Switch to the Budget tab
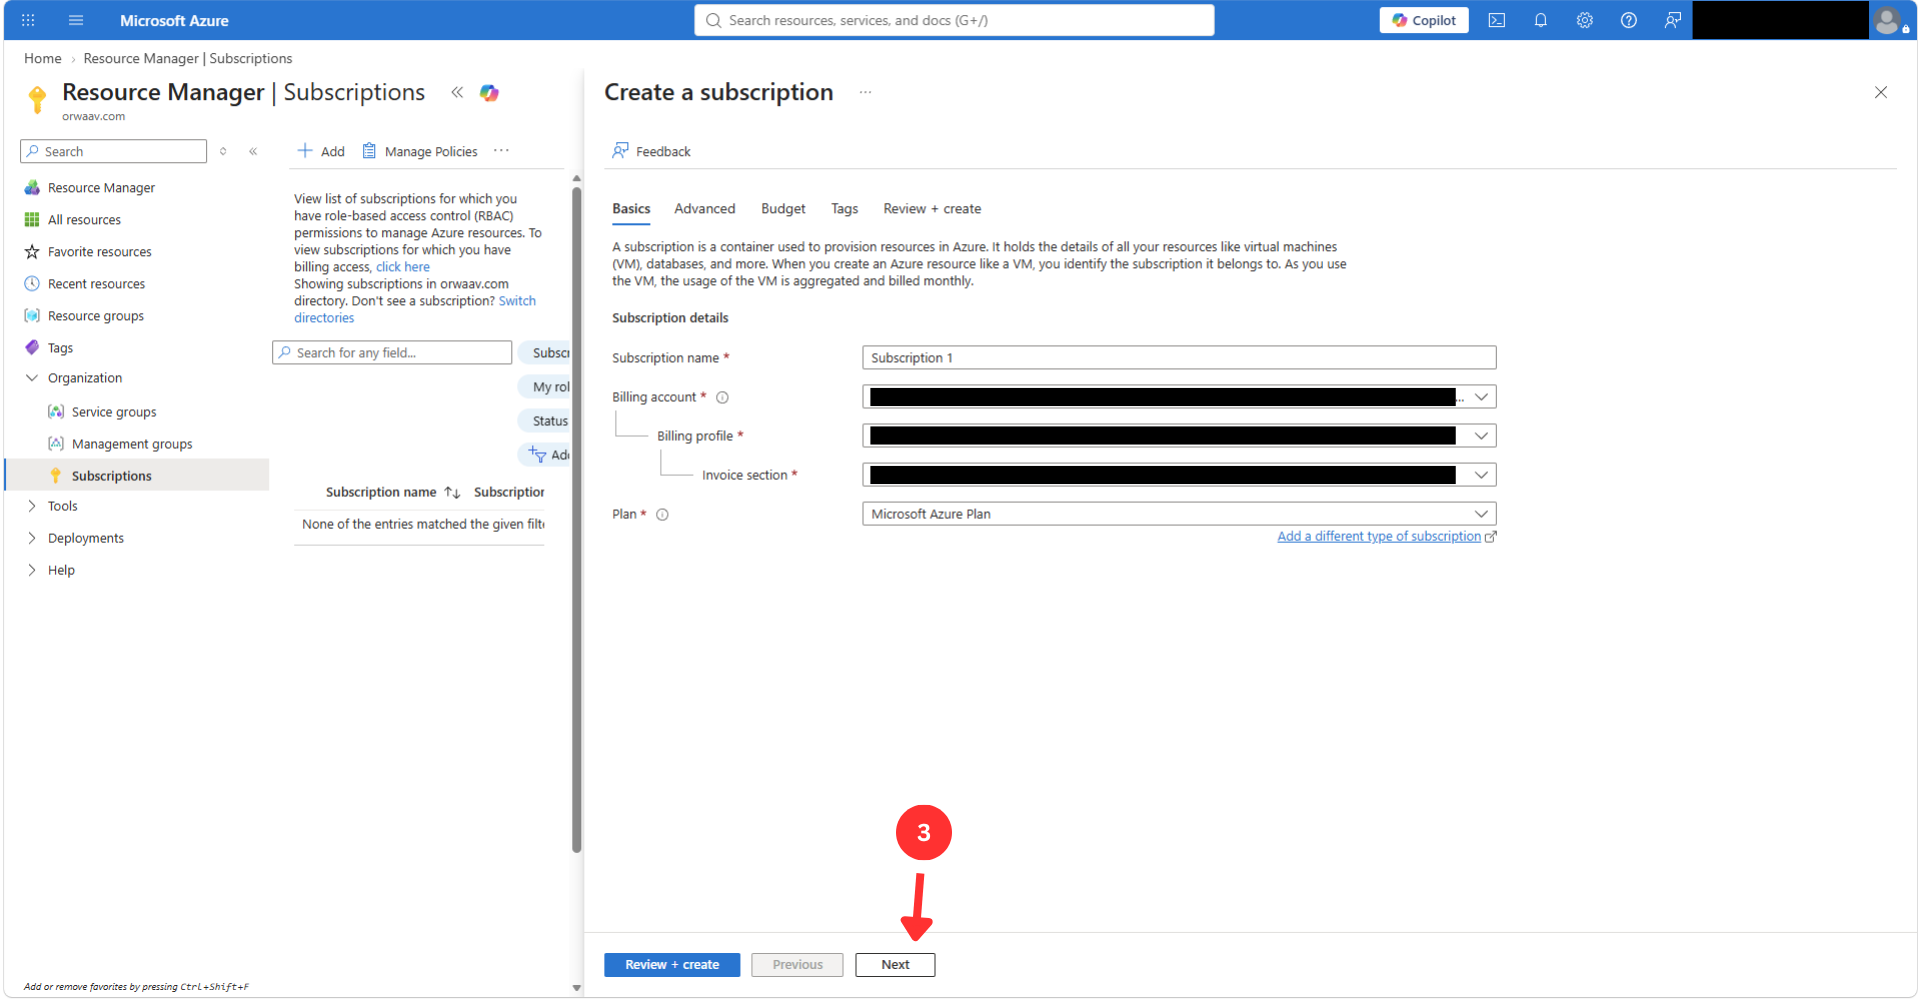The height and width of the screenshot is (1000, 1920). click(783, 209)
